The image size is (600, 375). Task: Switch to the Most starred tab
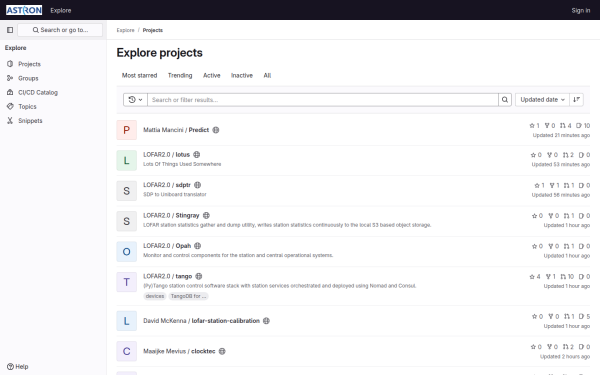[x=139, y=75]
